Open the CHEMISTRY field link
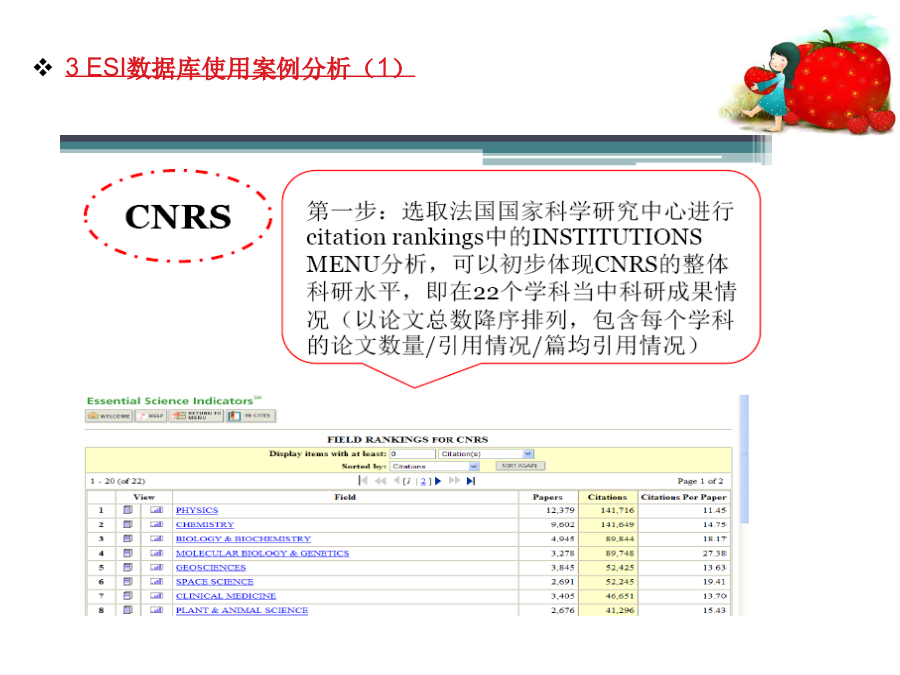 205,524
